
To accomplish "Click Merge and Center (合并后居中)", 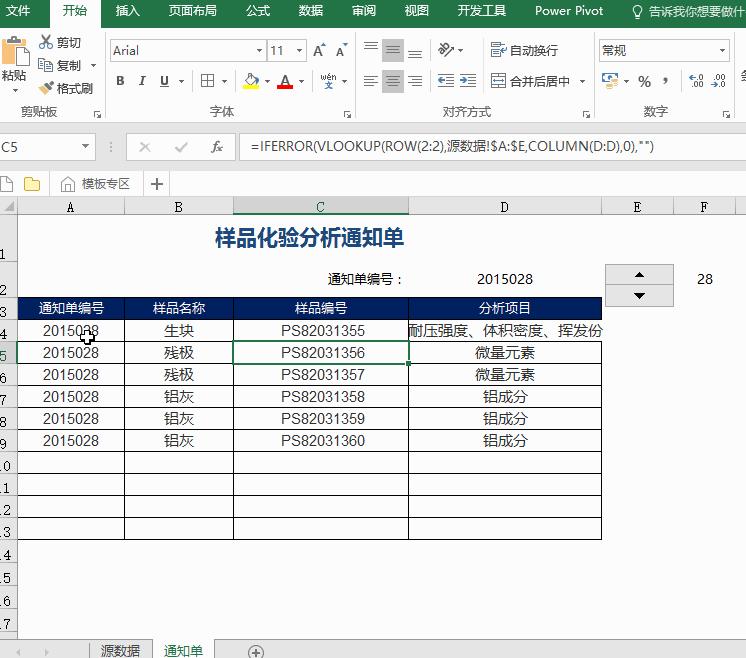I will pyautogui.click(x=530, y=81).
